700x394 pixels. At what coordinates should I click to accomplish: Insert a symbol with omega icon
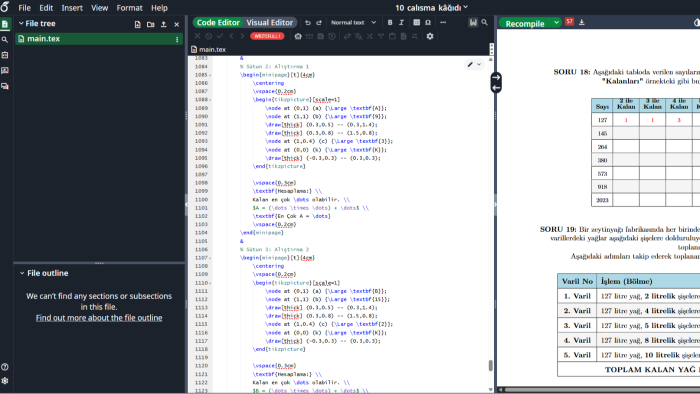428,22
